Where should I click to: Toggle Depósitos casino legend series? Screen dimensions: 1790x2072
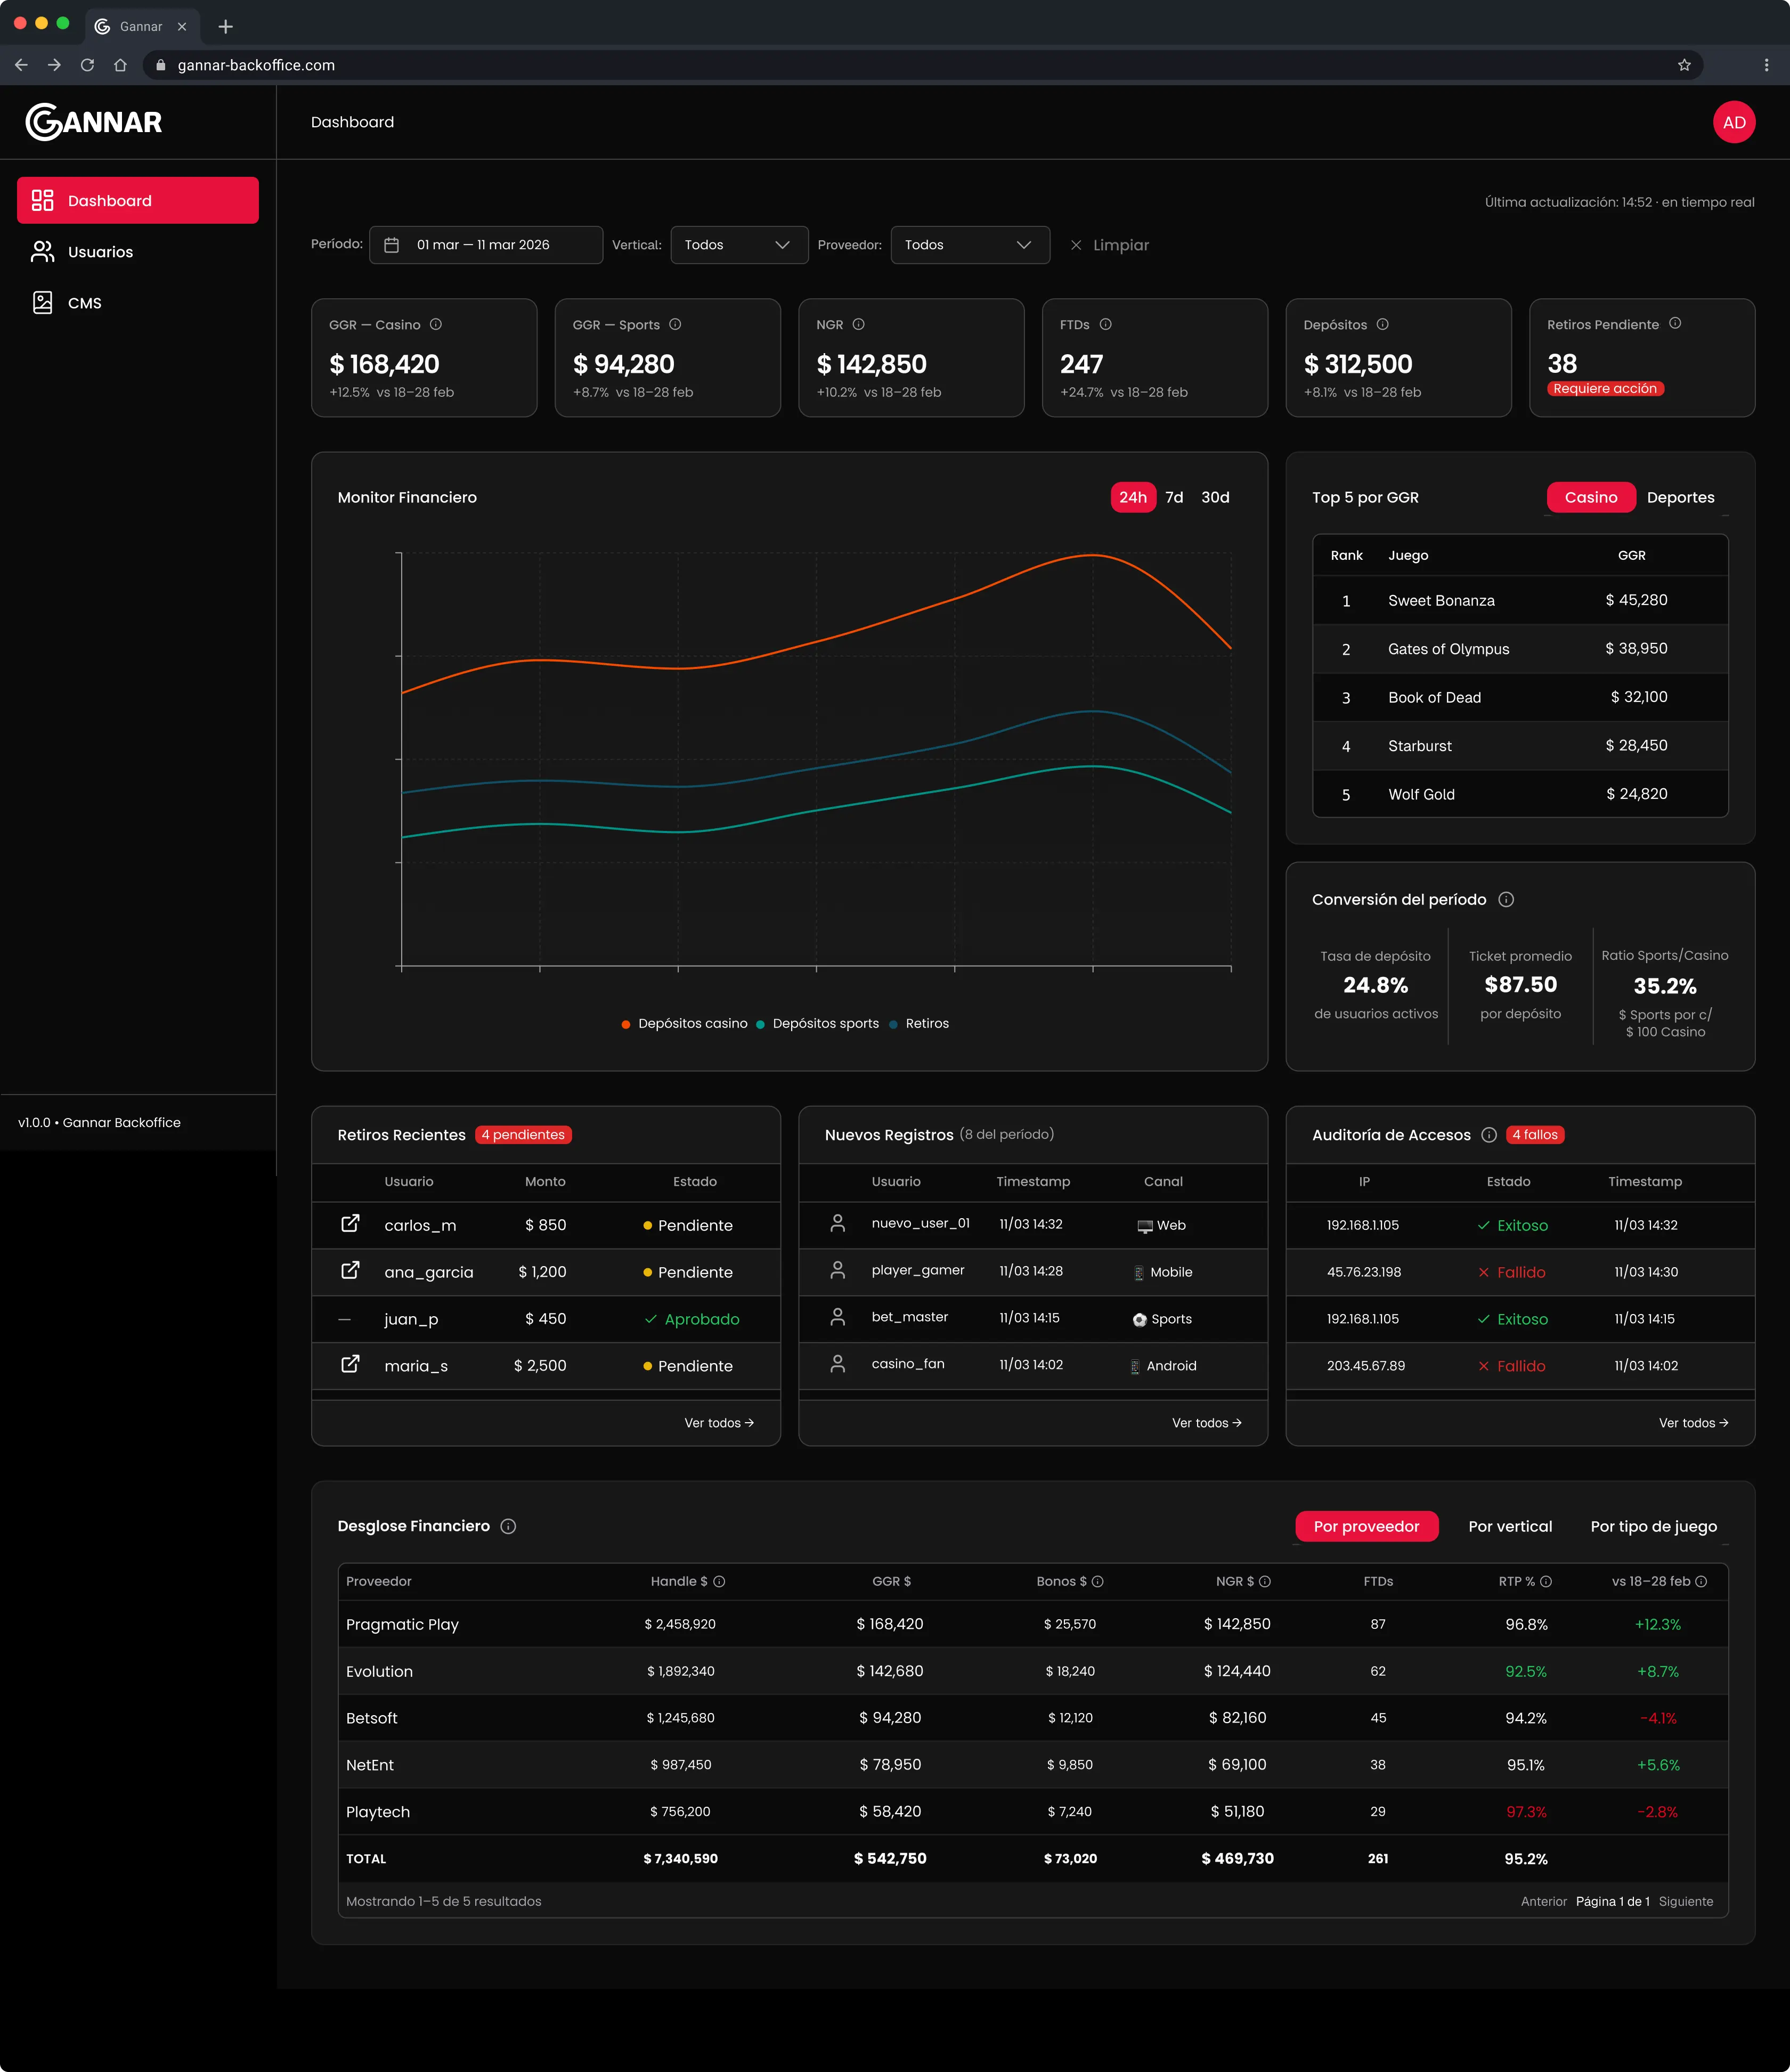point(684,1023)
